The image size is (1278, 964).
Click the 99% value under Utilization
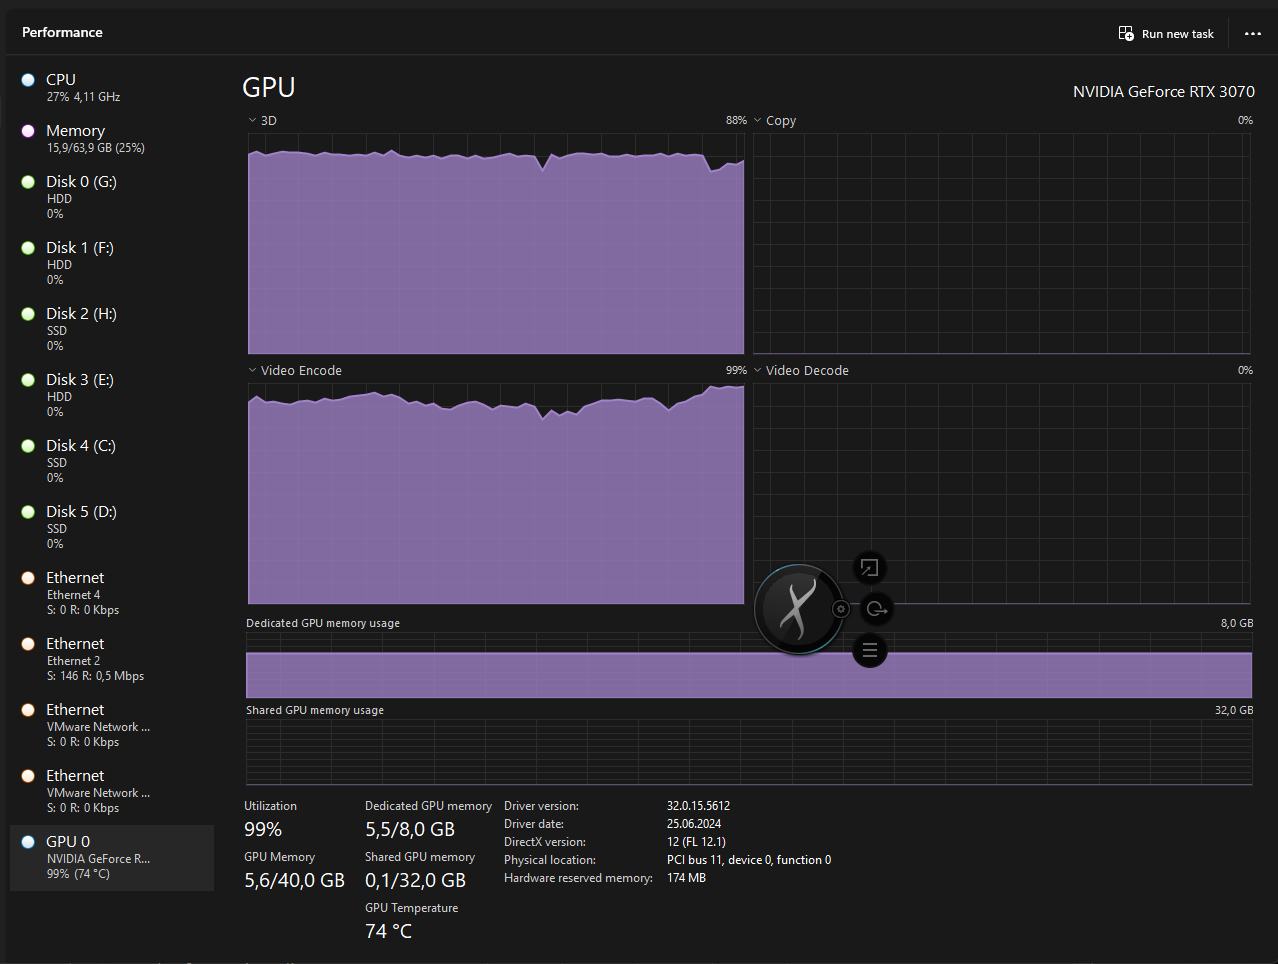[x=263, y=829]
